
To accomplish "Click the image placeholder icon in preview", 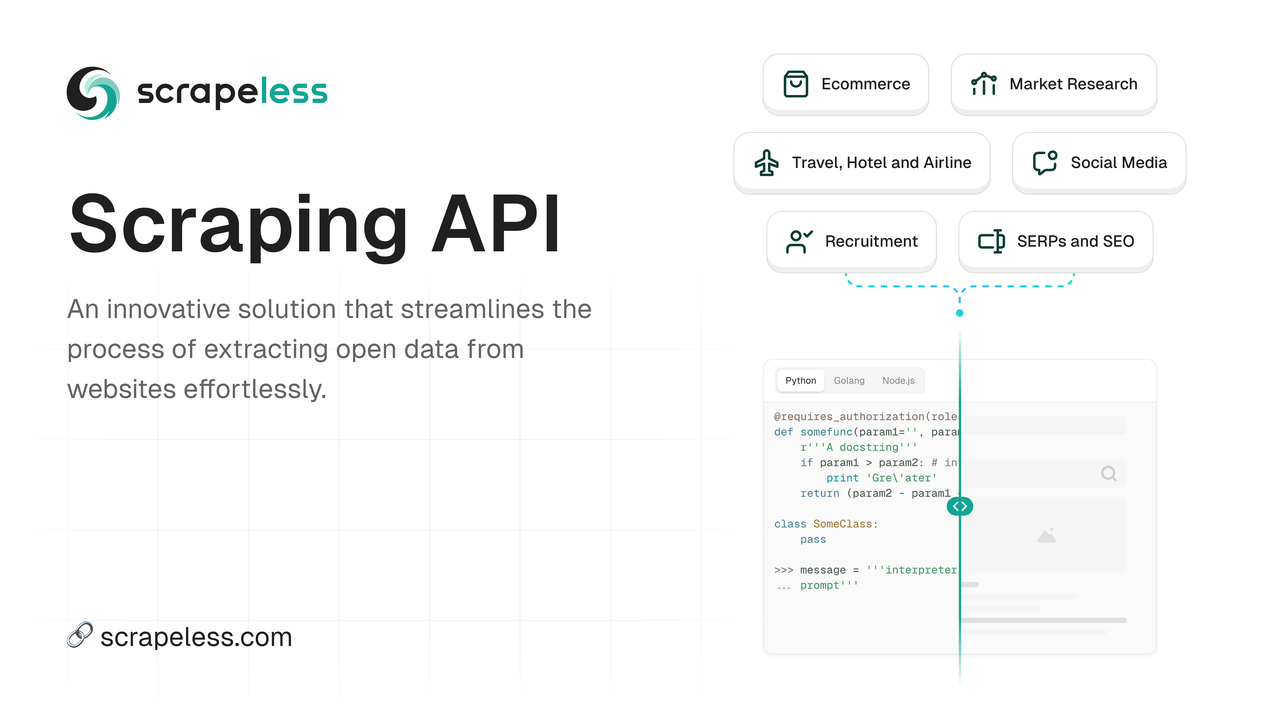I will pyautogui.click(x=1046, y=536).
